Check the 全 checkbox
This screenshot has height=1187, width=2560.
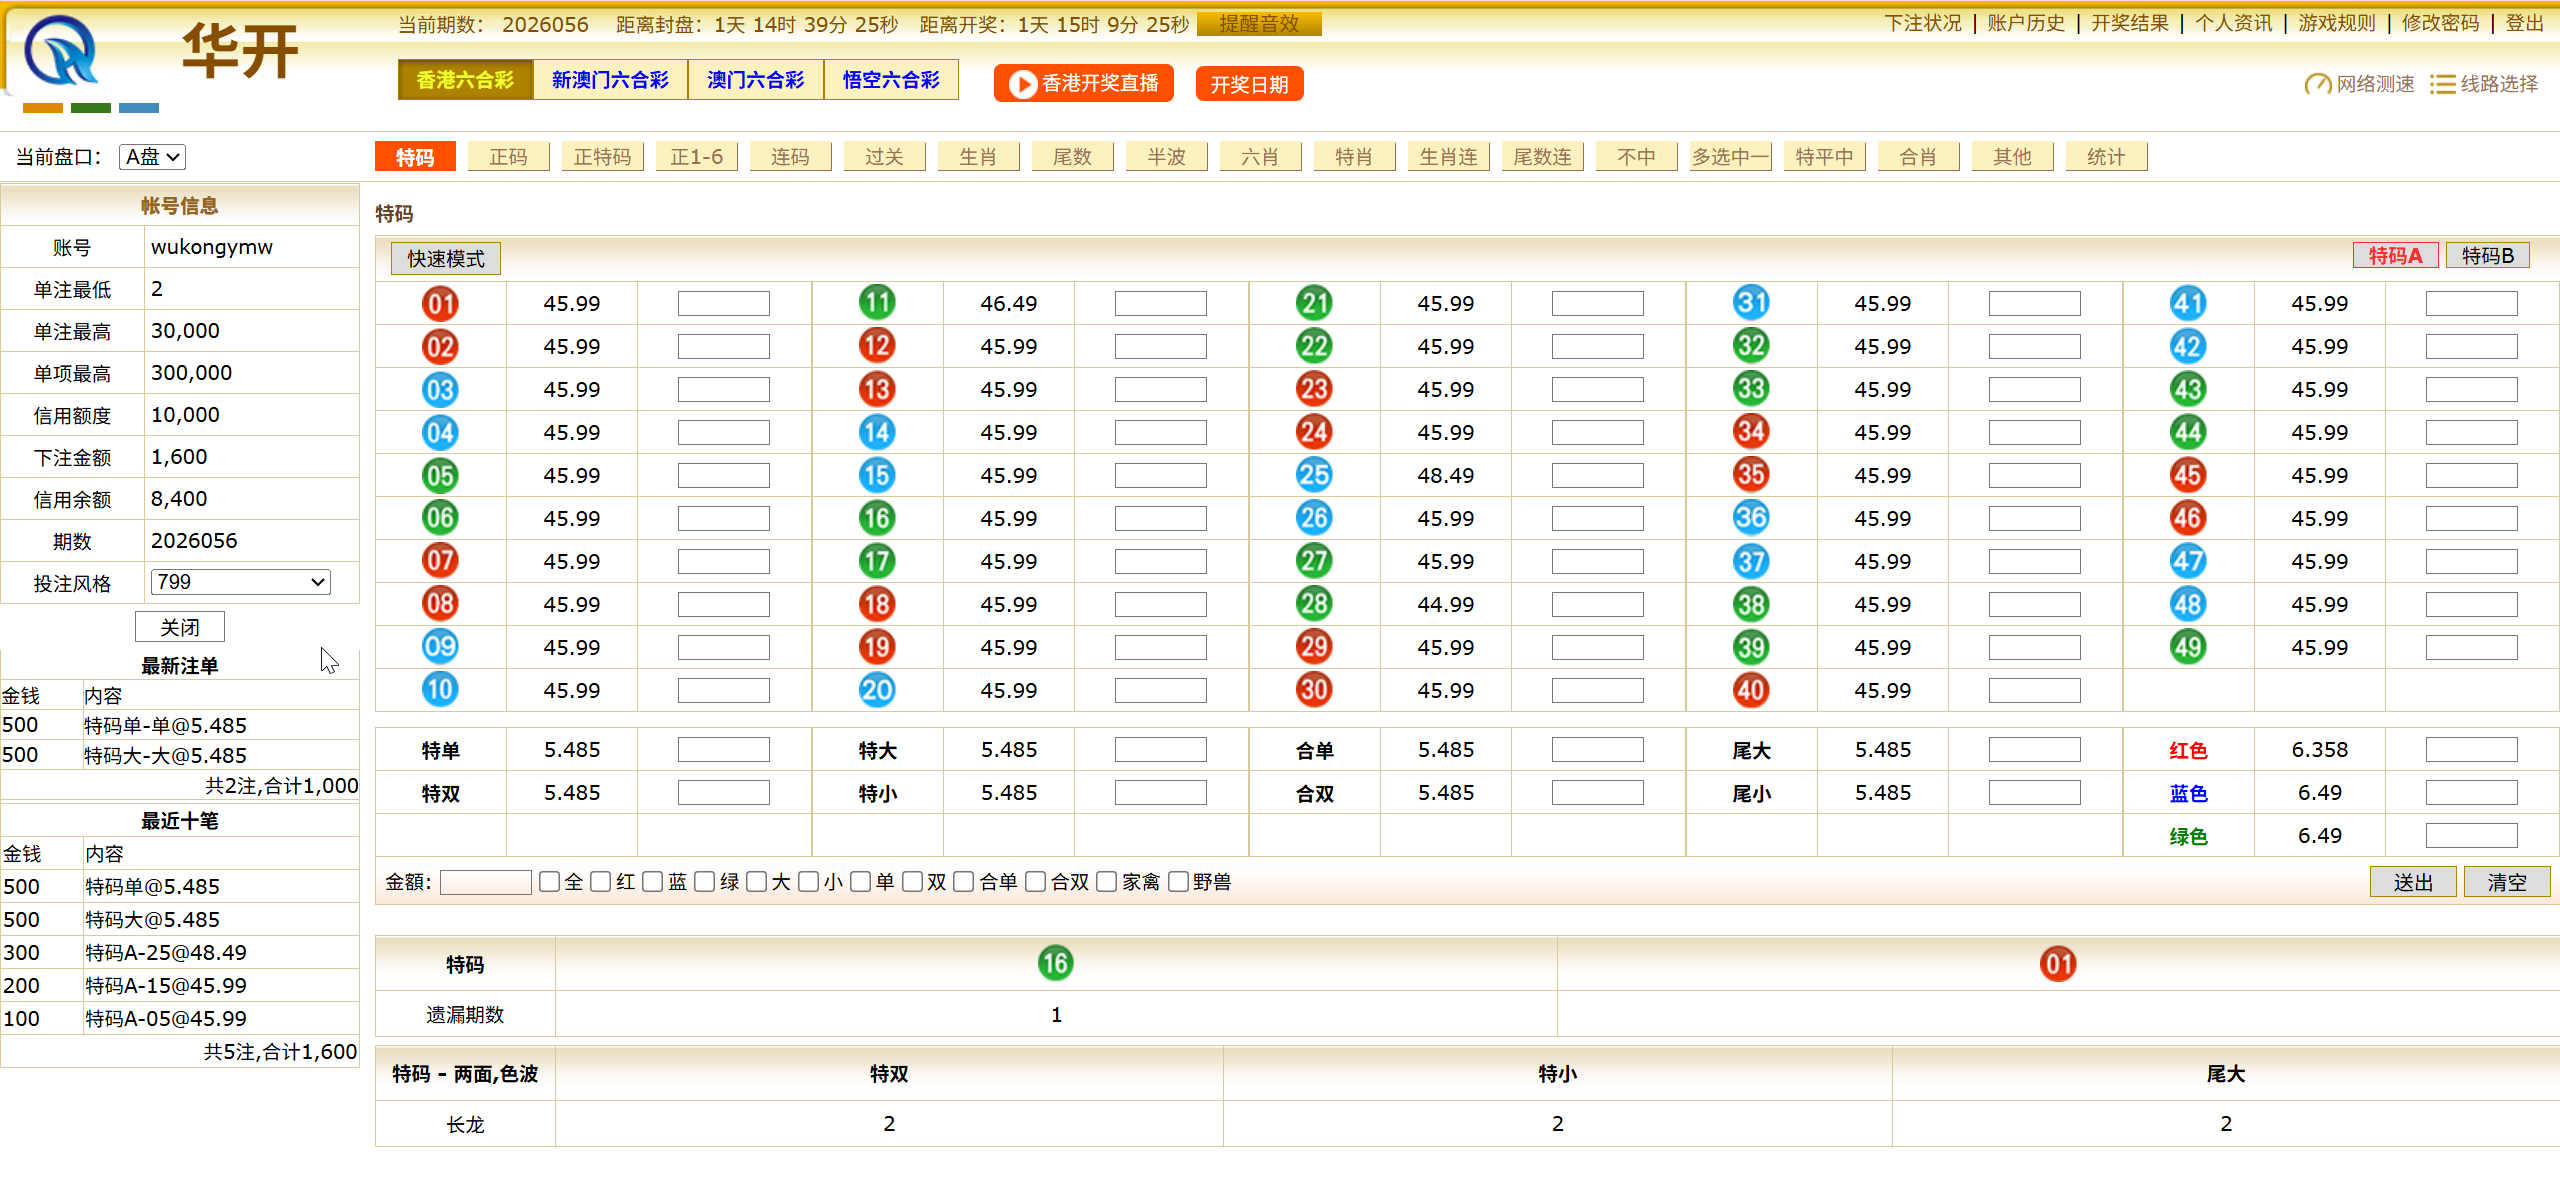click(549, 882)
